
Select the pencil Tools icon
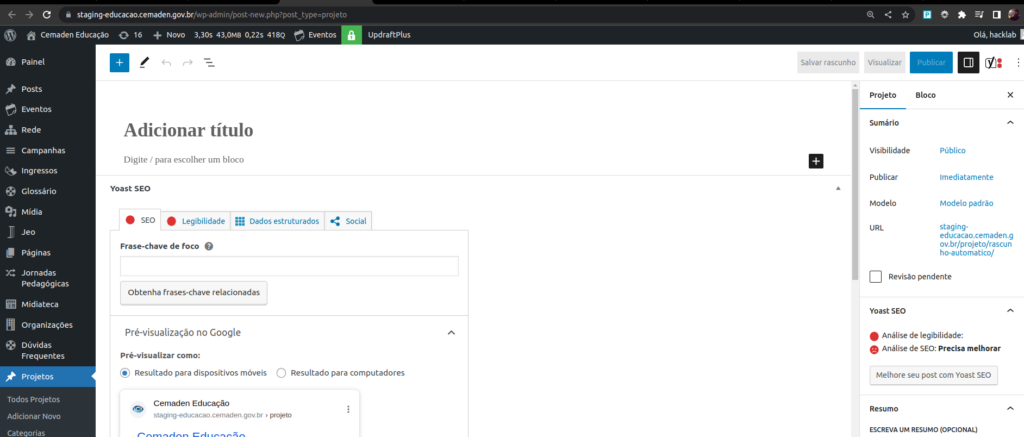[x=144, y=62]
